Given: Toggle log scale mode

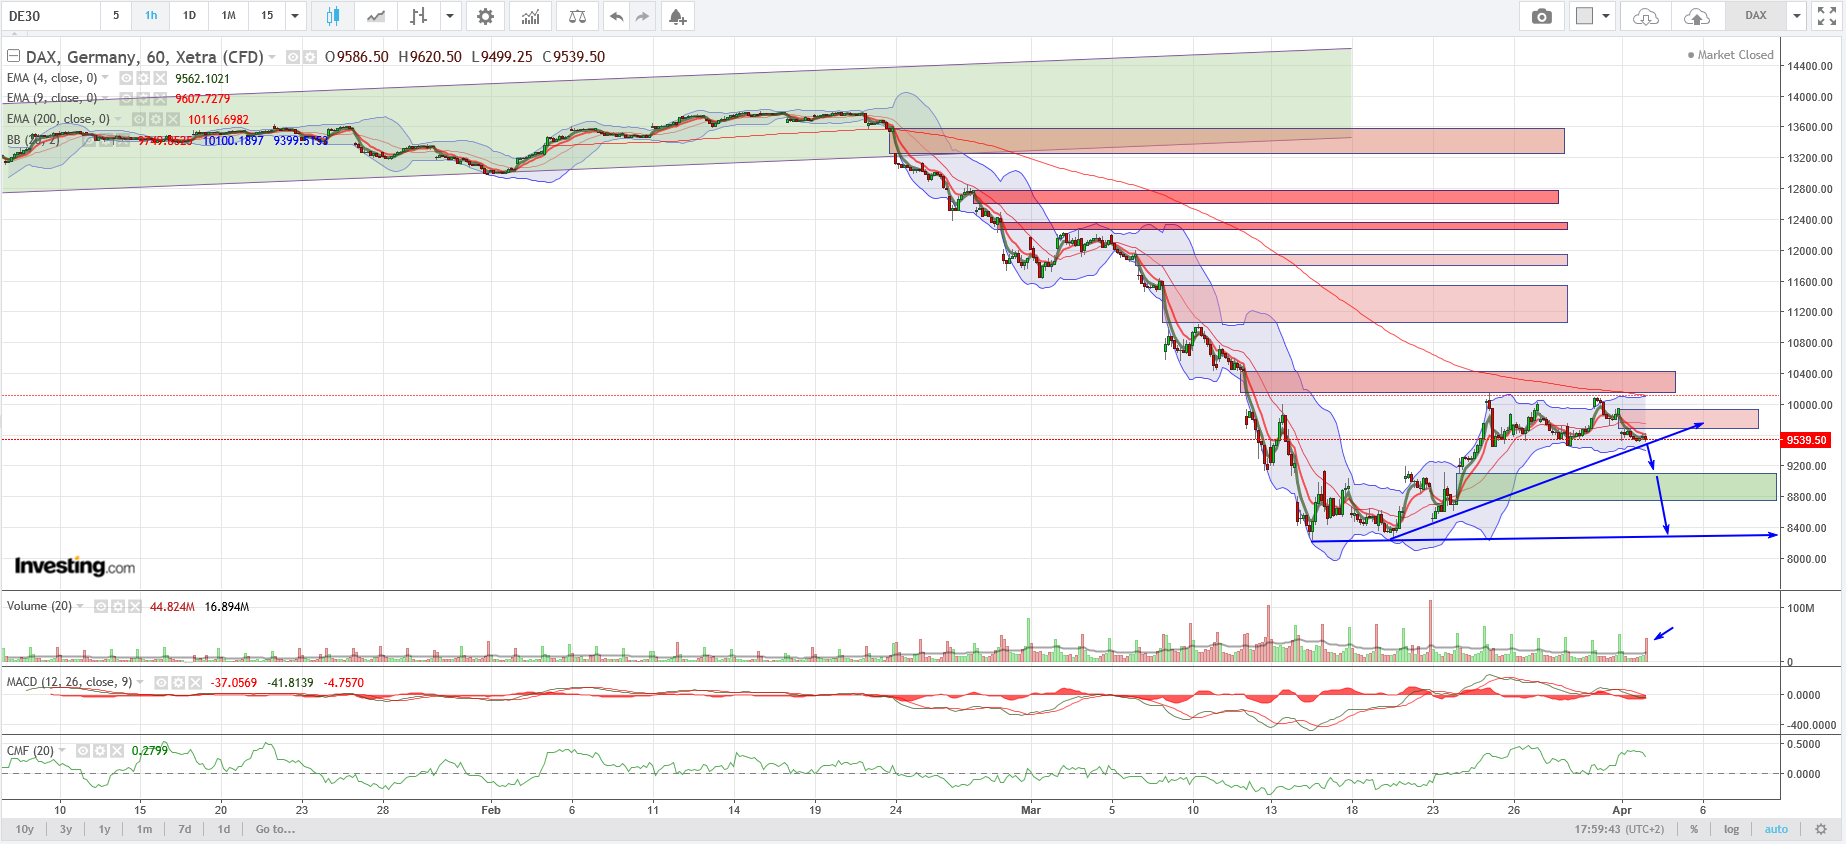Looking at the screenshot, I should click(x=1731, y=829).
